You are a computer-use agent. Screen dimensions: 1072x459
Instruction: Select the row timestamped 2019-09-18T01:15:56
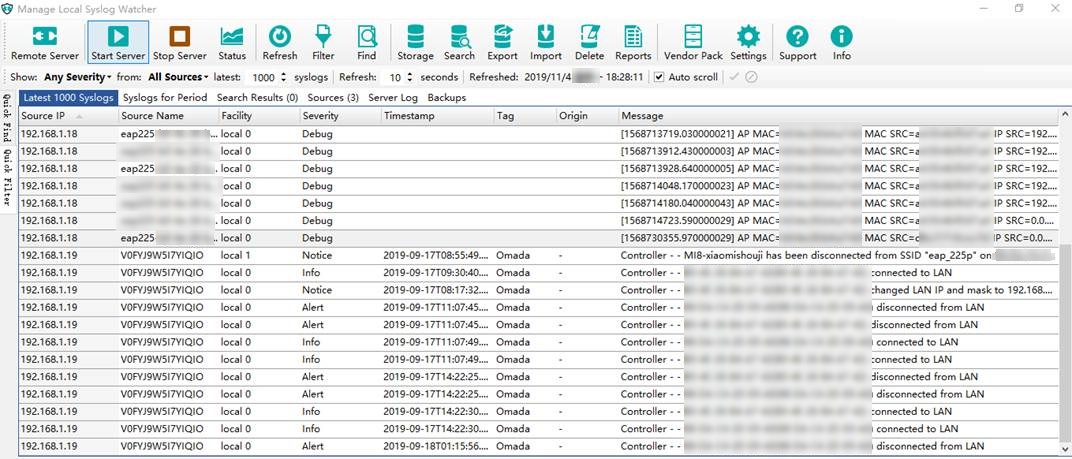539,446
